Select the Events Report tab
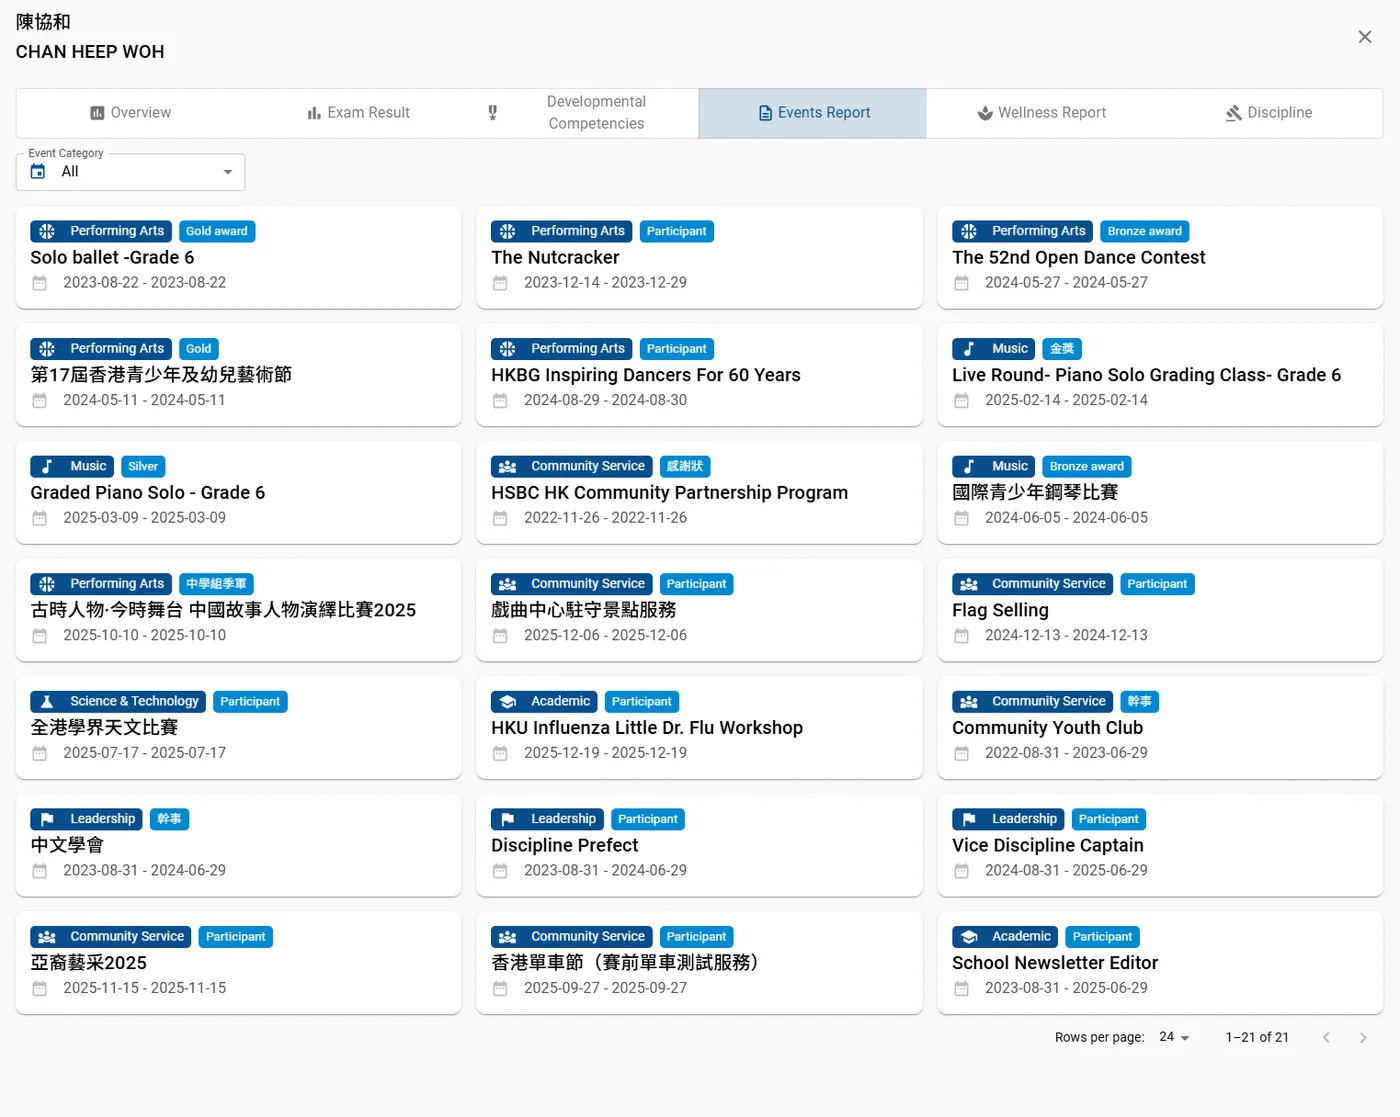 coord(813,113)
